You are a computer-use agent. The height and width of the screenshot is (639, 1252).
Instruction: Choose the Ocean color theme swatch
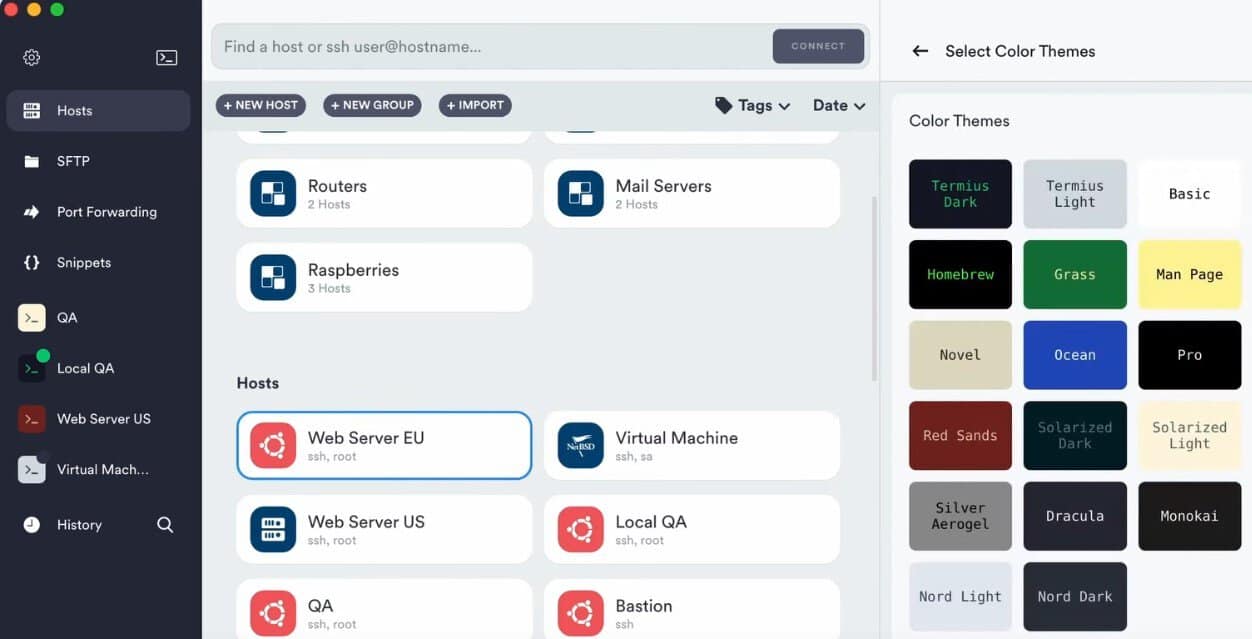[1075, 355]
